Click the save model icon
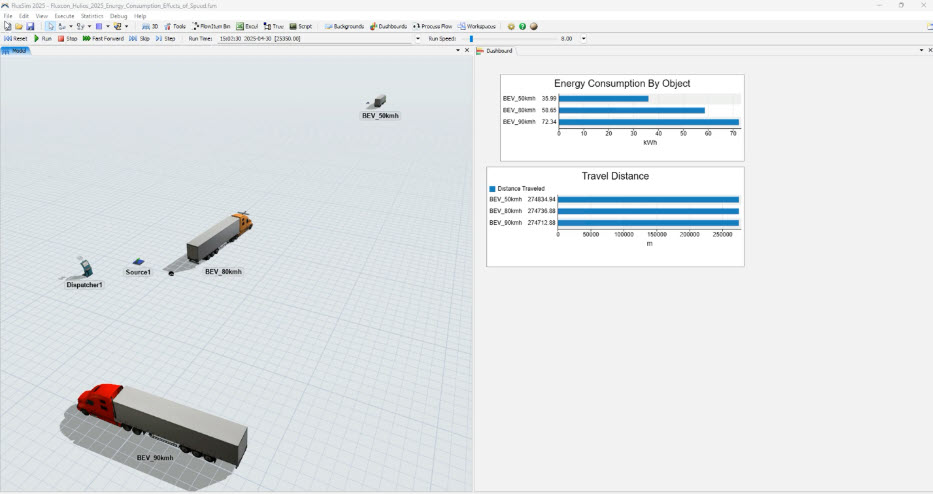Viewport: 933px width, 494px height. click(31, 26)
